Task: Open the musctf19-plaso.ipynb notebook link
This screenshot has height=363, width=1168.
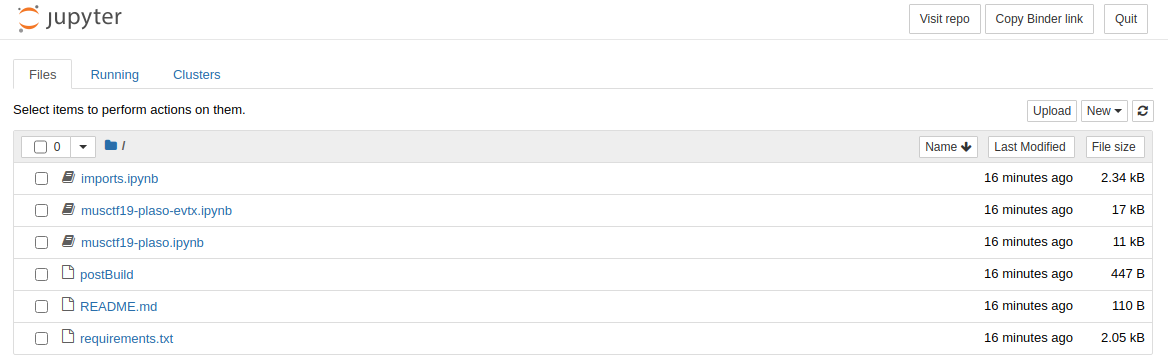Action: coord(142,242)
